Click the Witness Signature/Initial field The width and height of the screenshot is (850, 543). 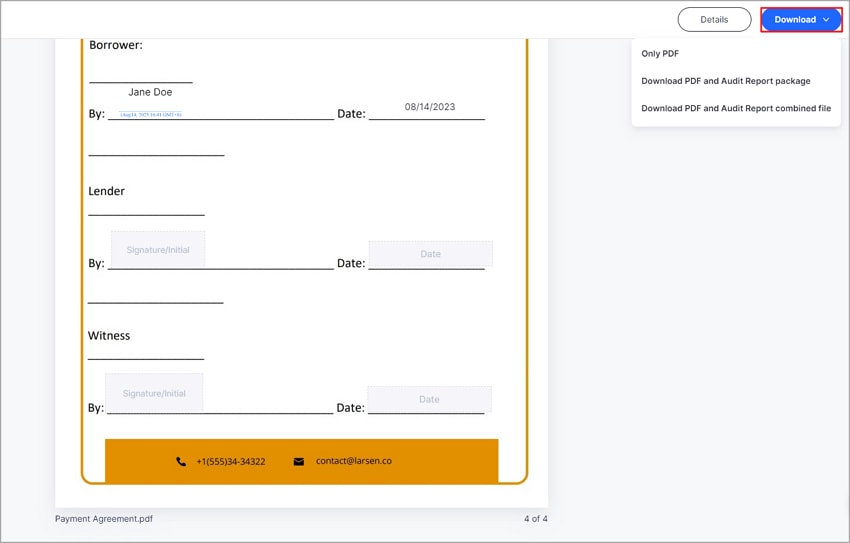(154, 392)
